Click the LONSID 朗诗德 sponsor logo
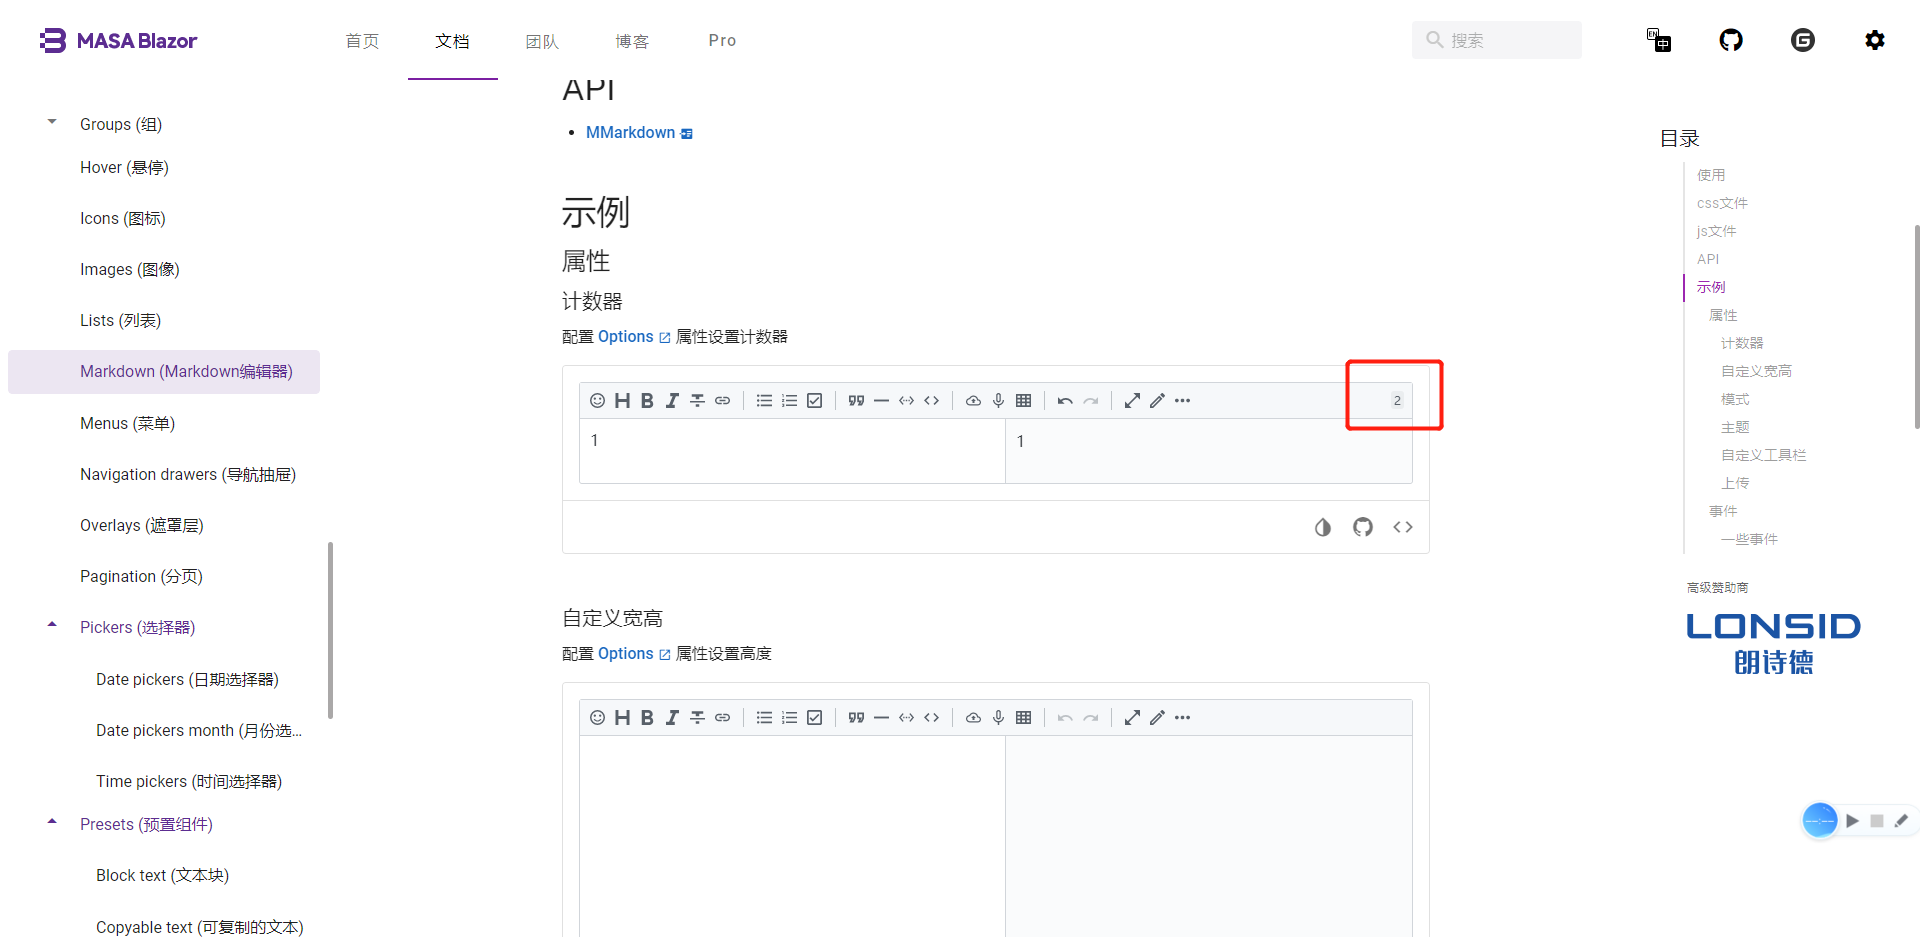This screenshot has height=937, width=1920. [1773, 643]
